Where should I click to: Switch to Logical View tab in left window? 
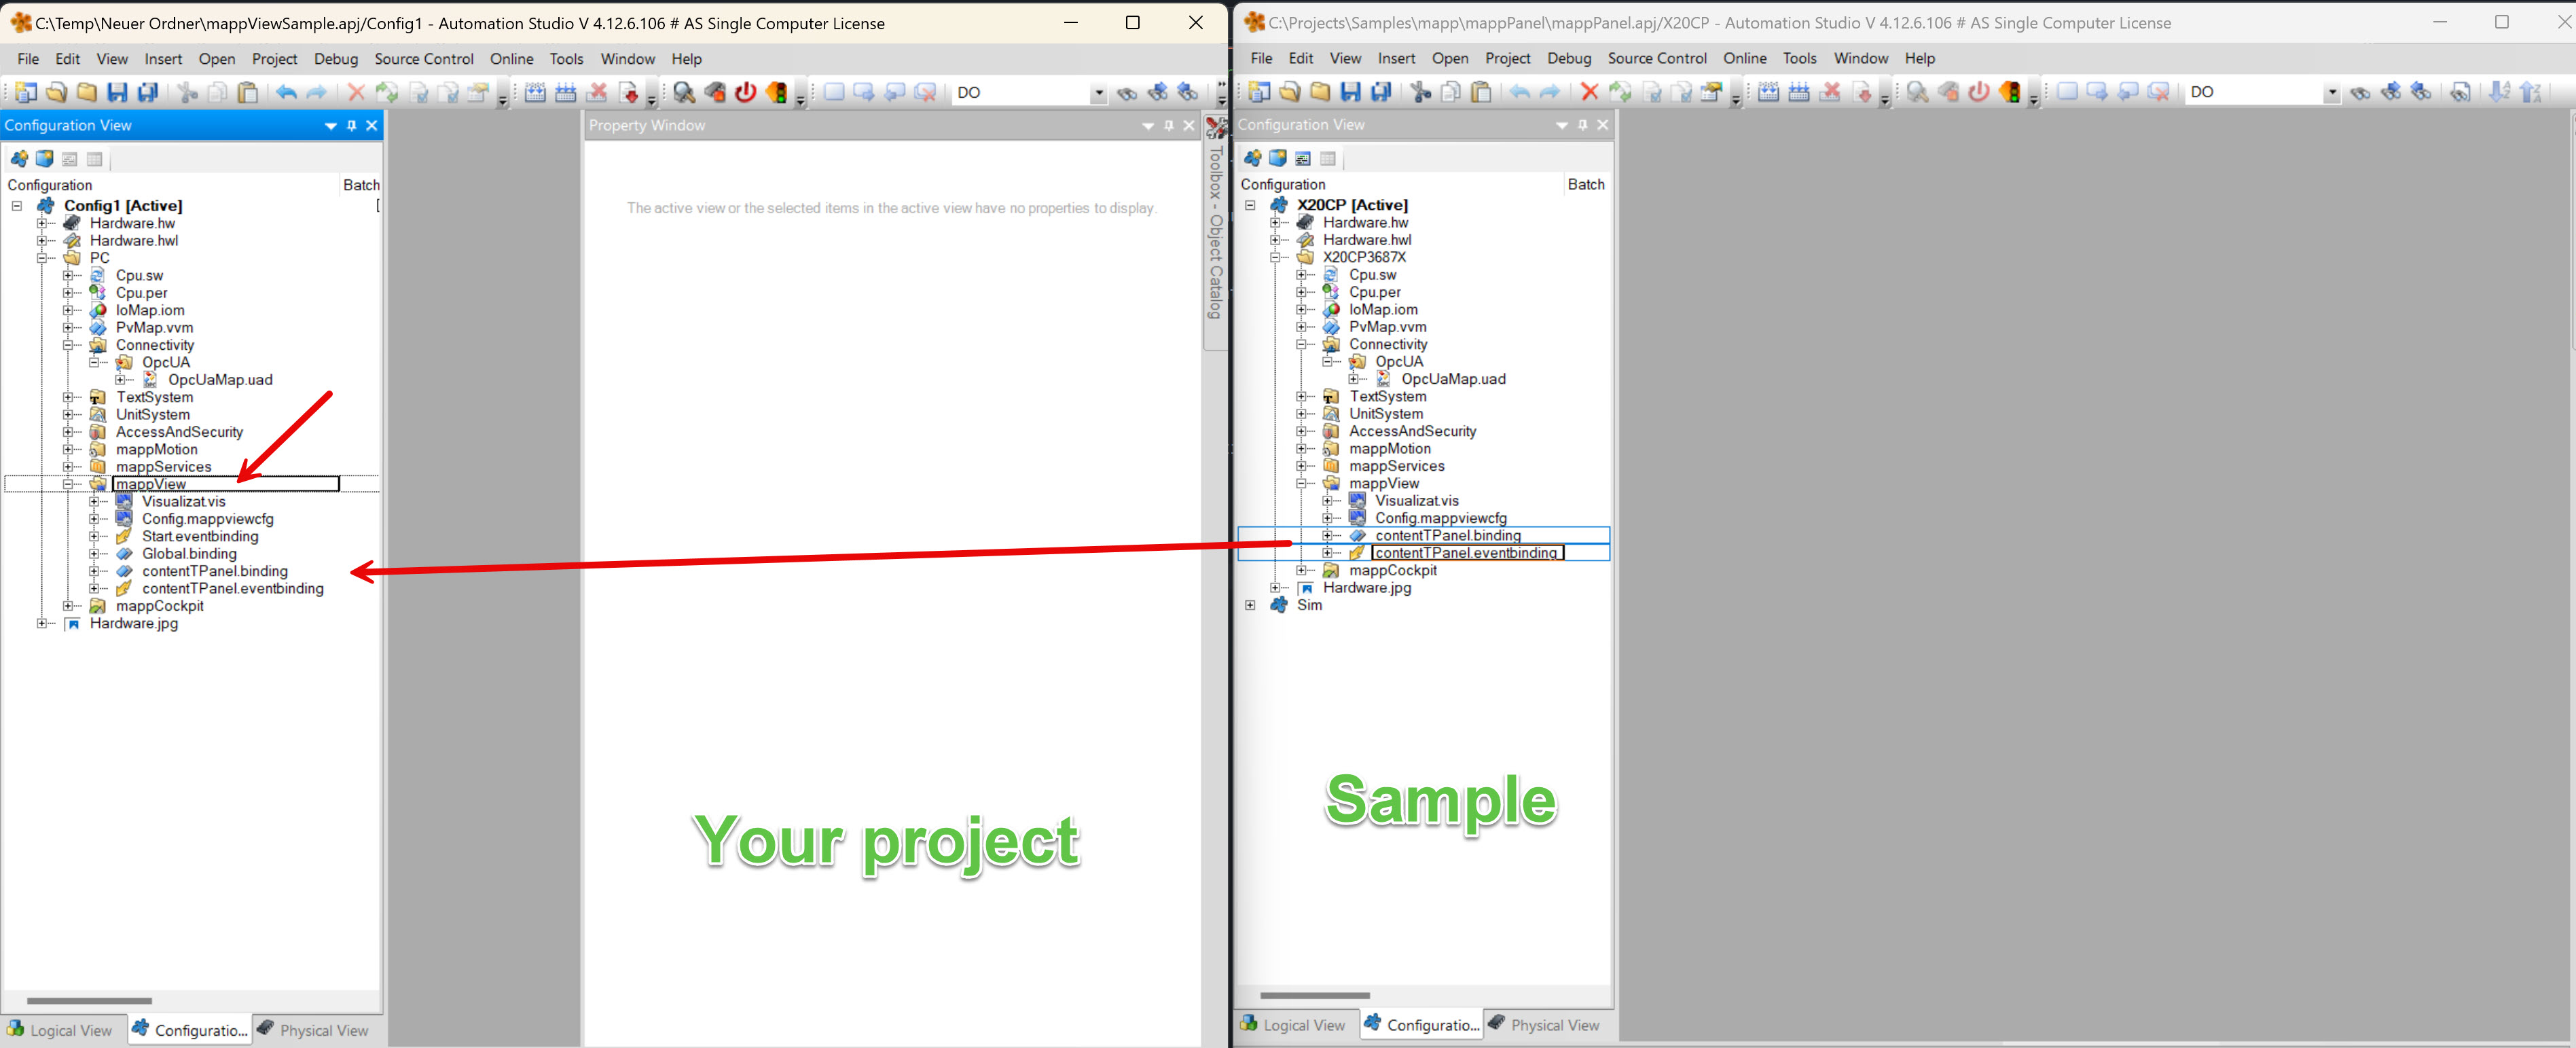point(61,1030)
